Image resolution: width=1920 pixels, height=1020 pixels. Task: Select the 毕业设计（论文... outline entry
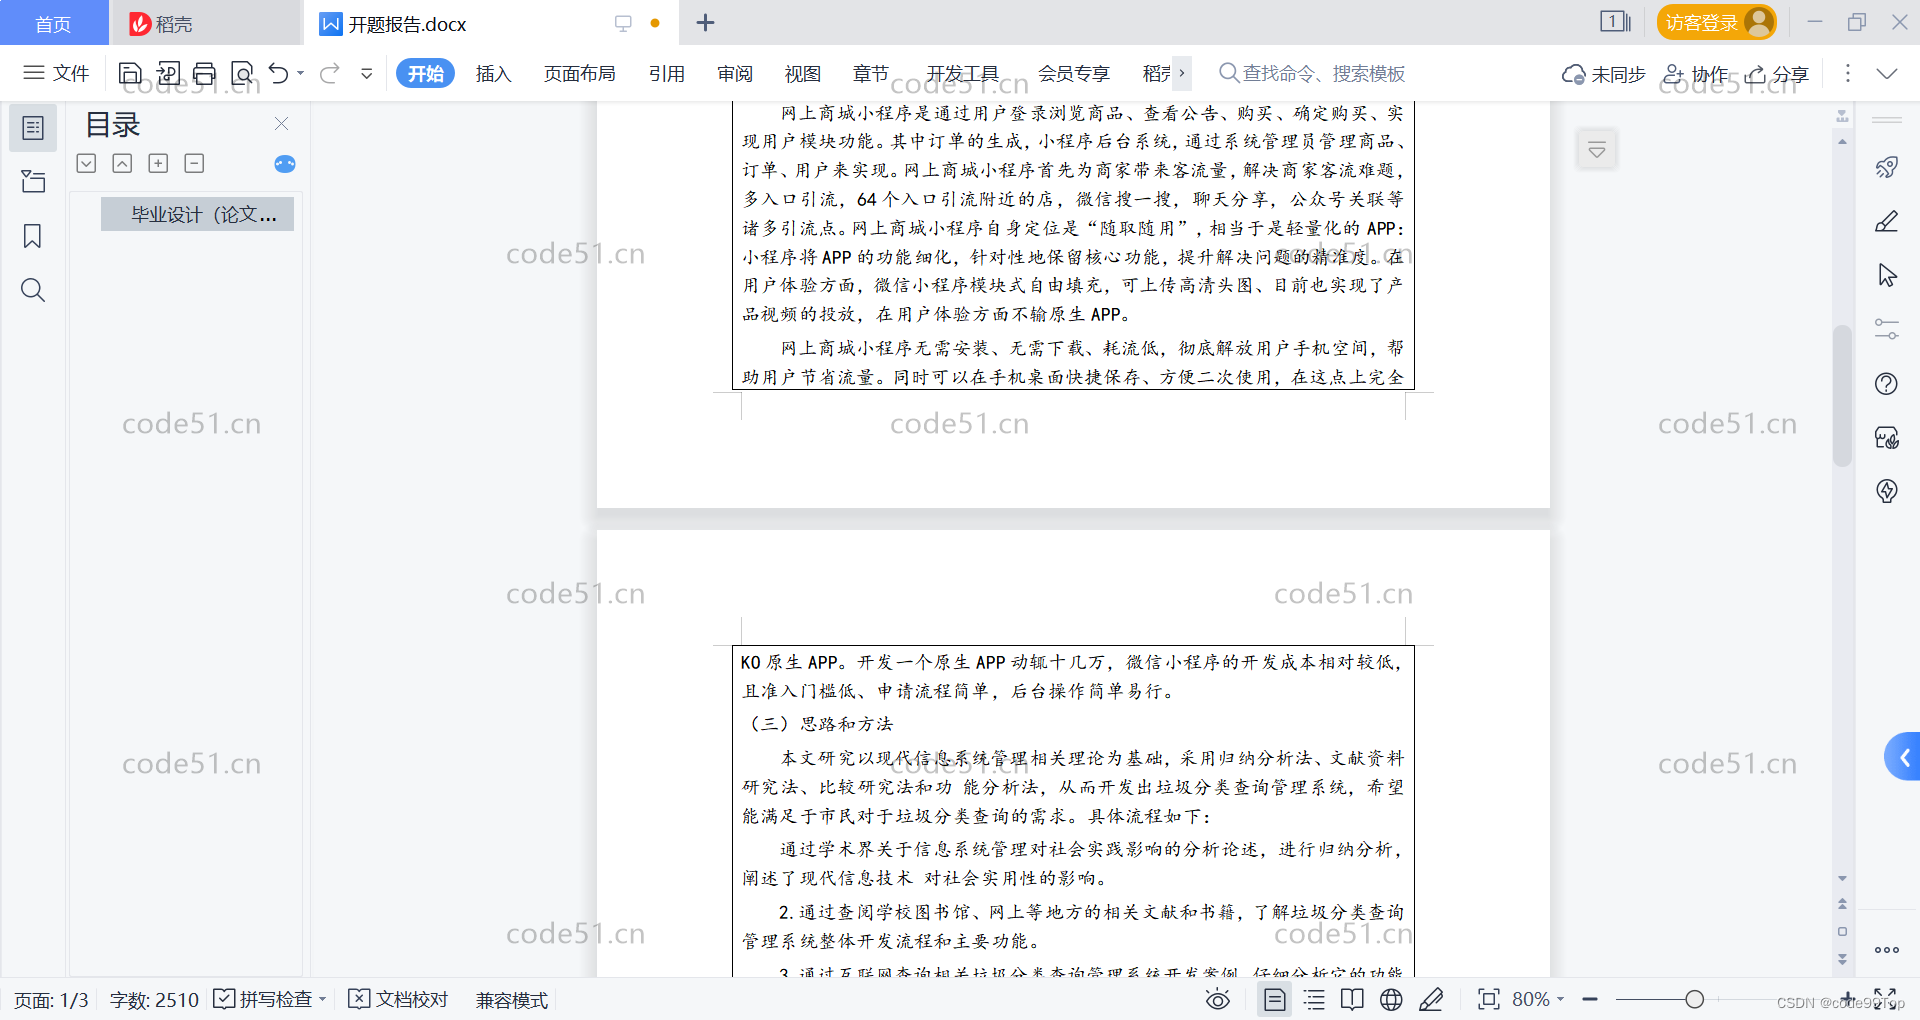tap(197, 214)
